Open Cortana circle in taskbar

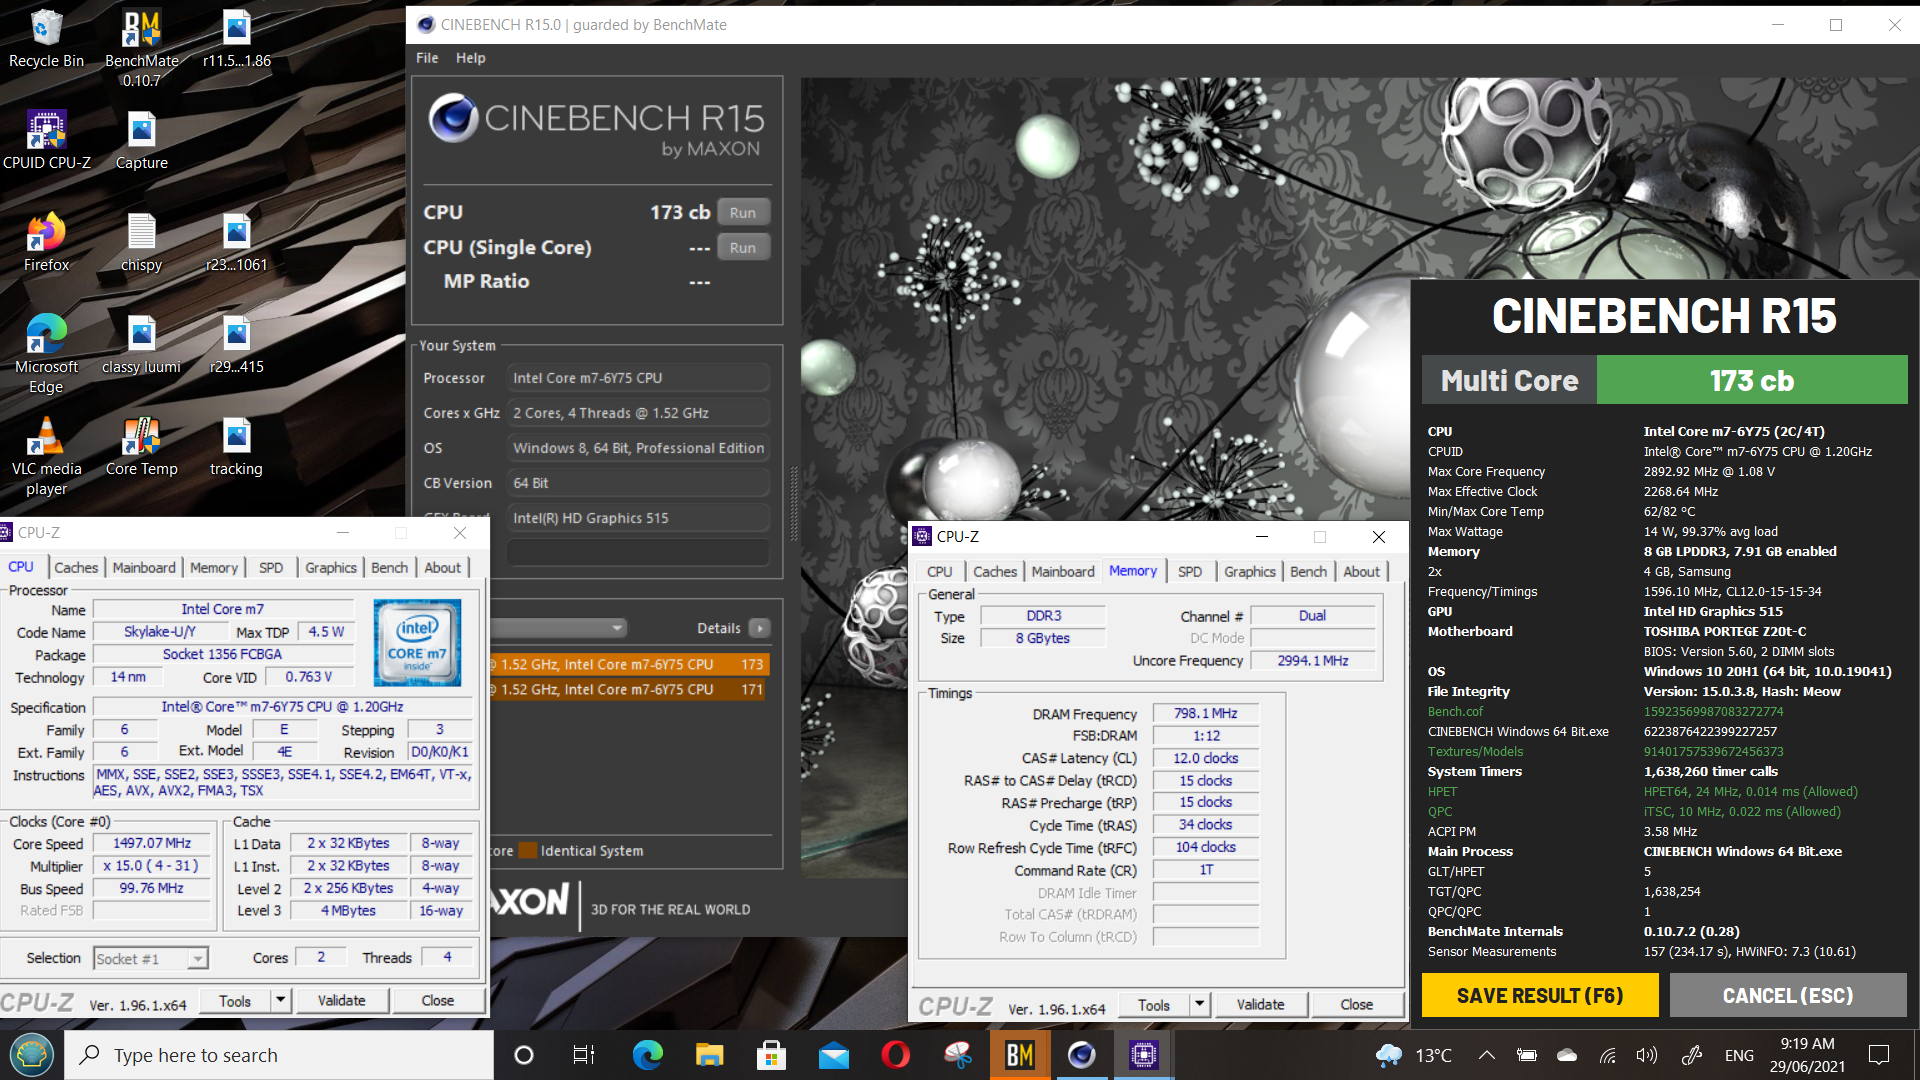click(523, 1055)
